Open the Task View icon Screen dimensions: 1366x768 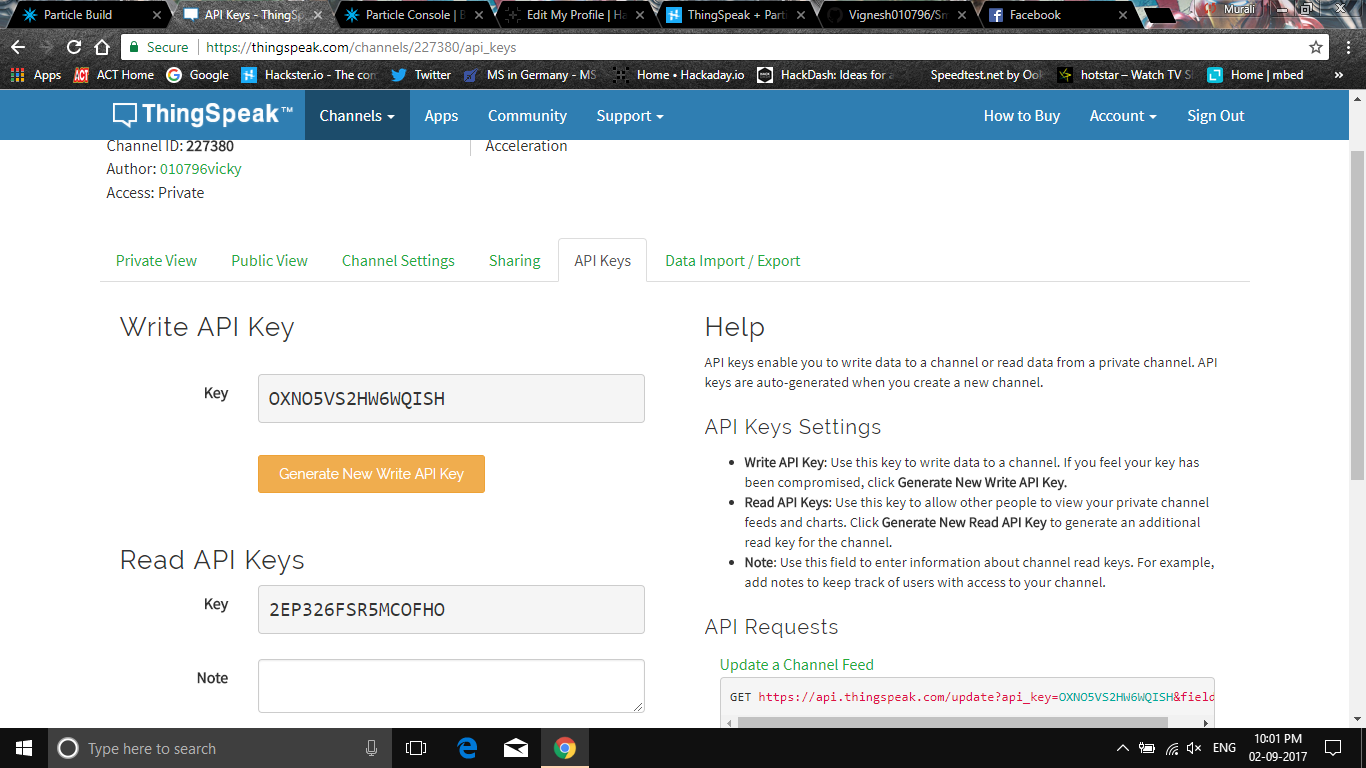416,748
